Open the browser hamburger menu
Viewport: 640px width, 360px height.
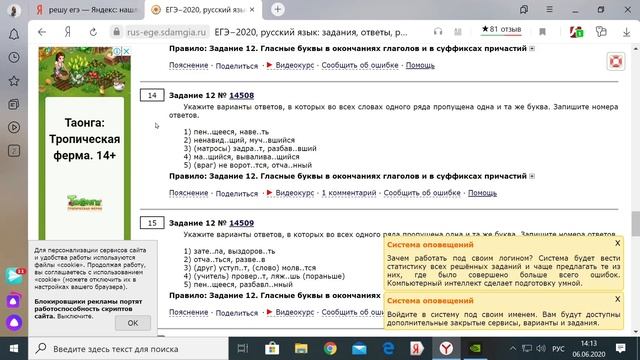tap(549, 9)
